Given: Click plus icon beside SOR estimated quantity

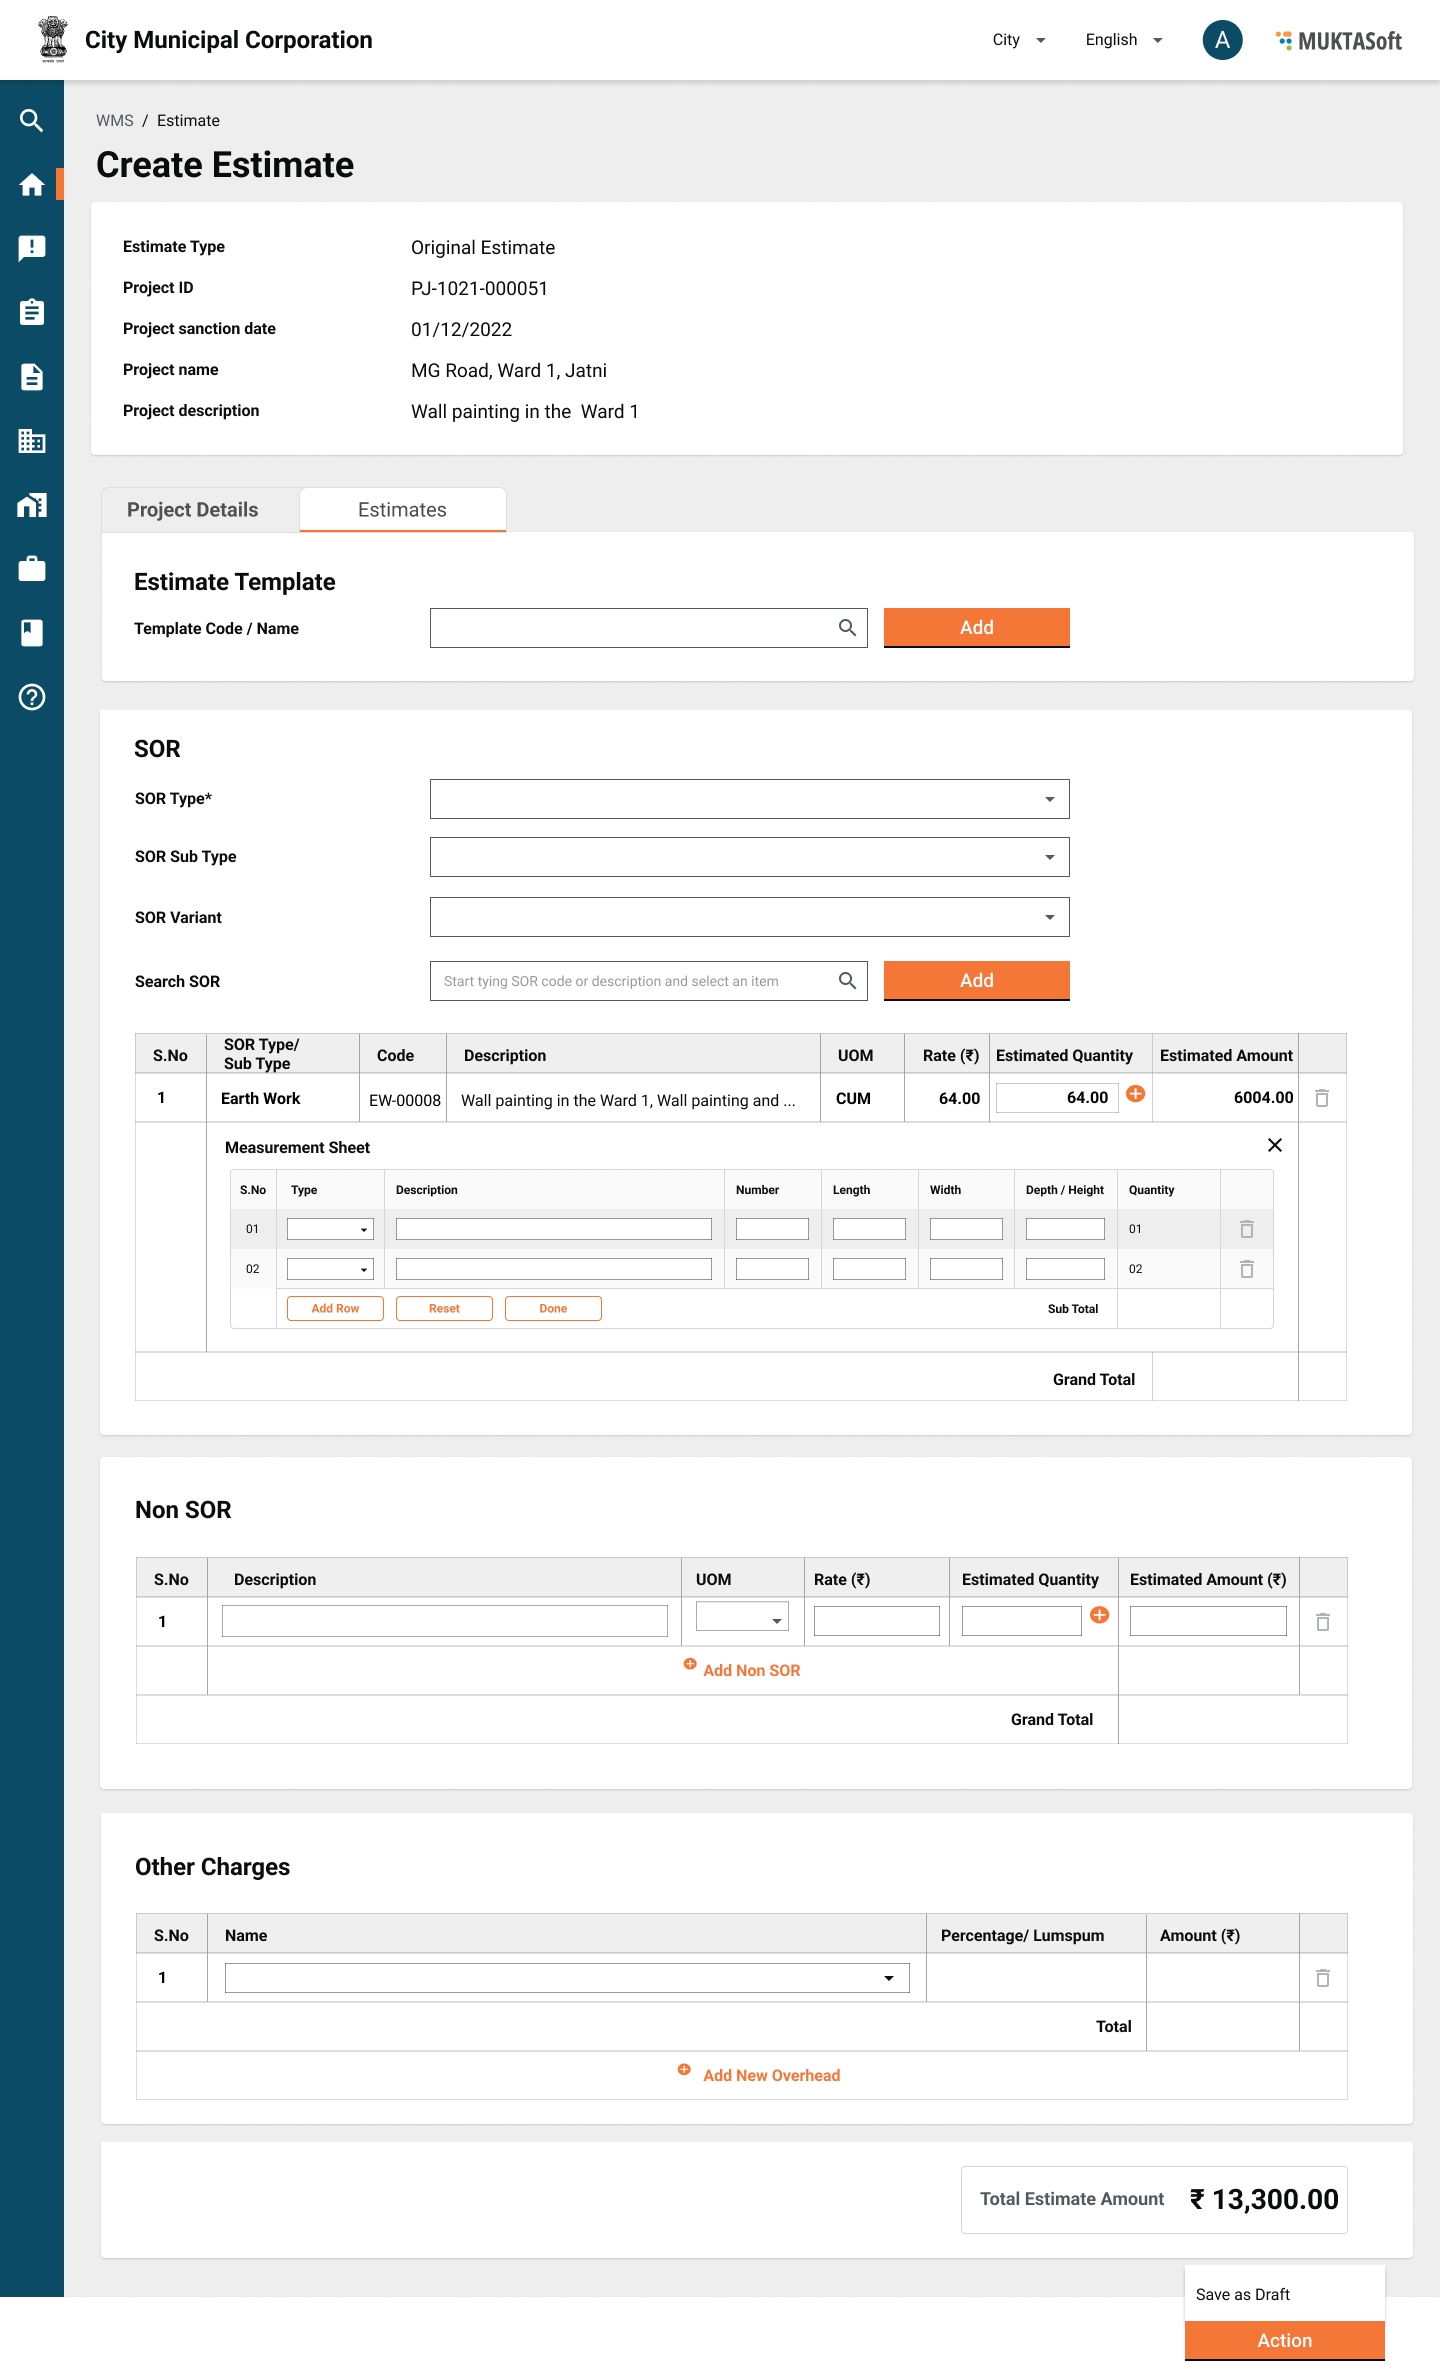Looking at the screenshot, I should pyautogui.click(x=1135, y=1094).
